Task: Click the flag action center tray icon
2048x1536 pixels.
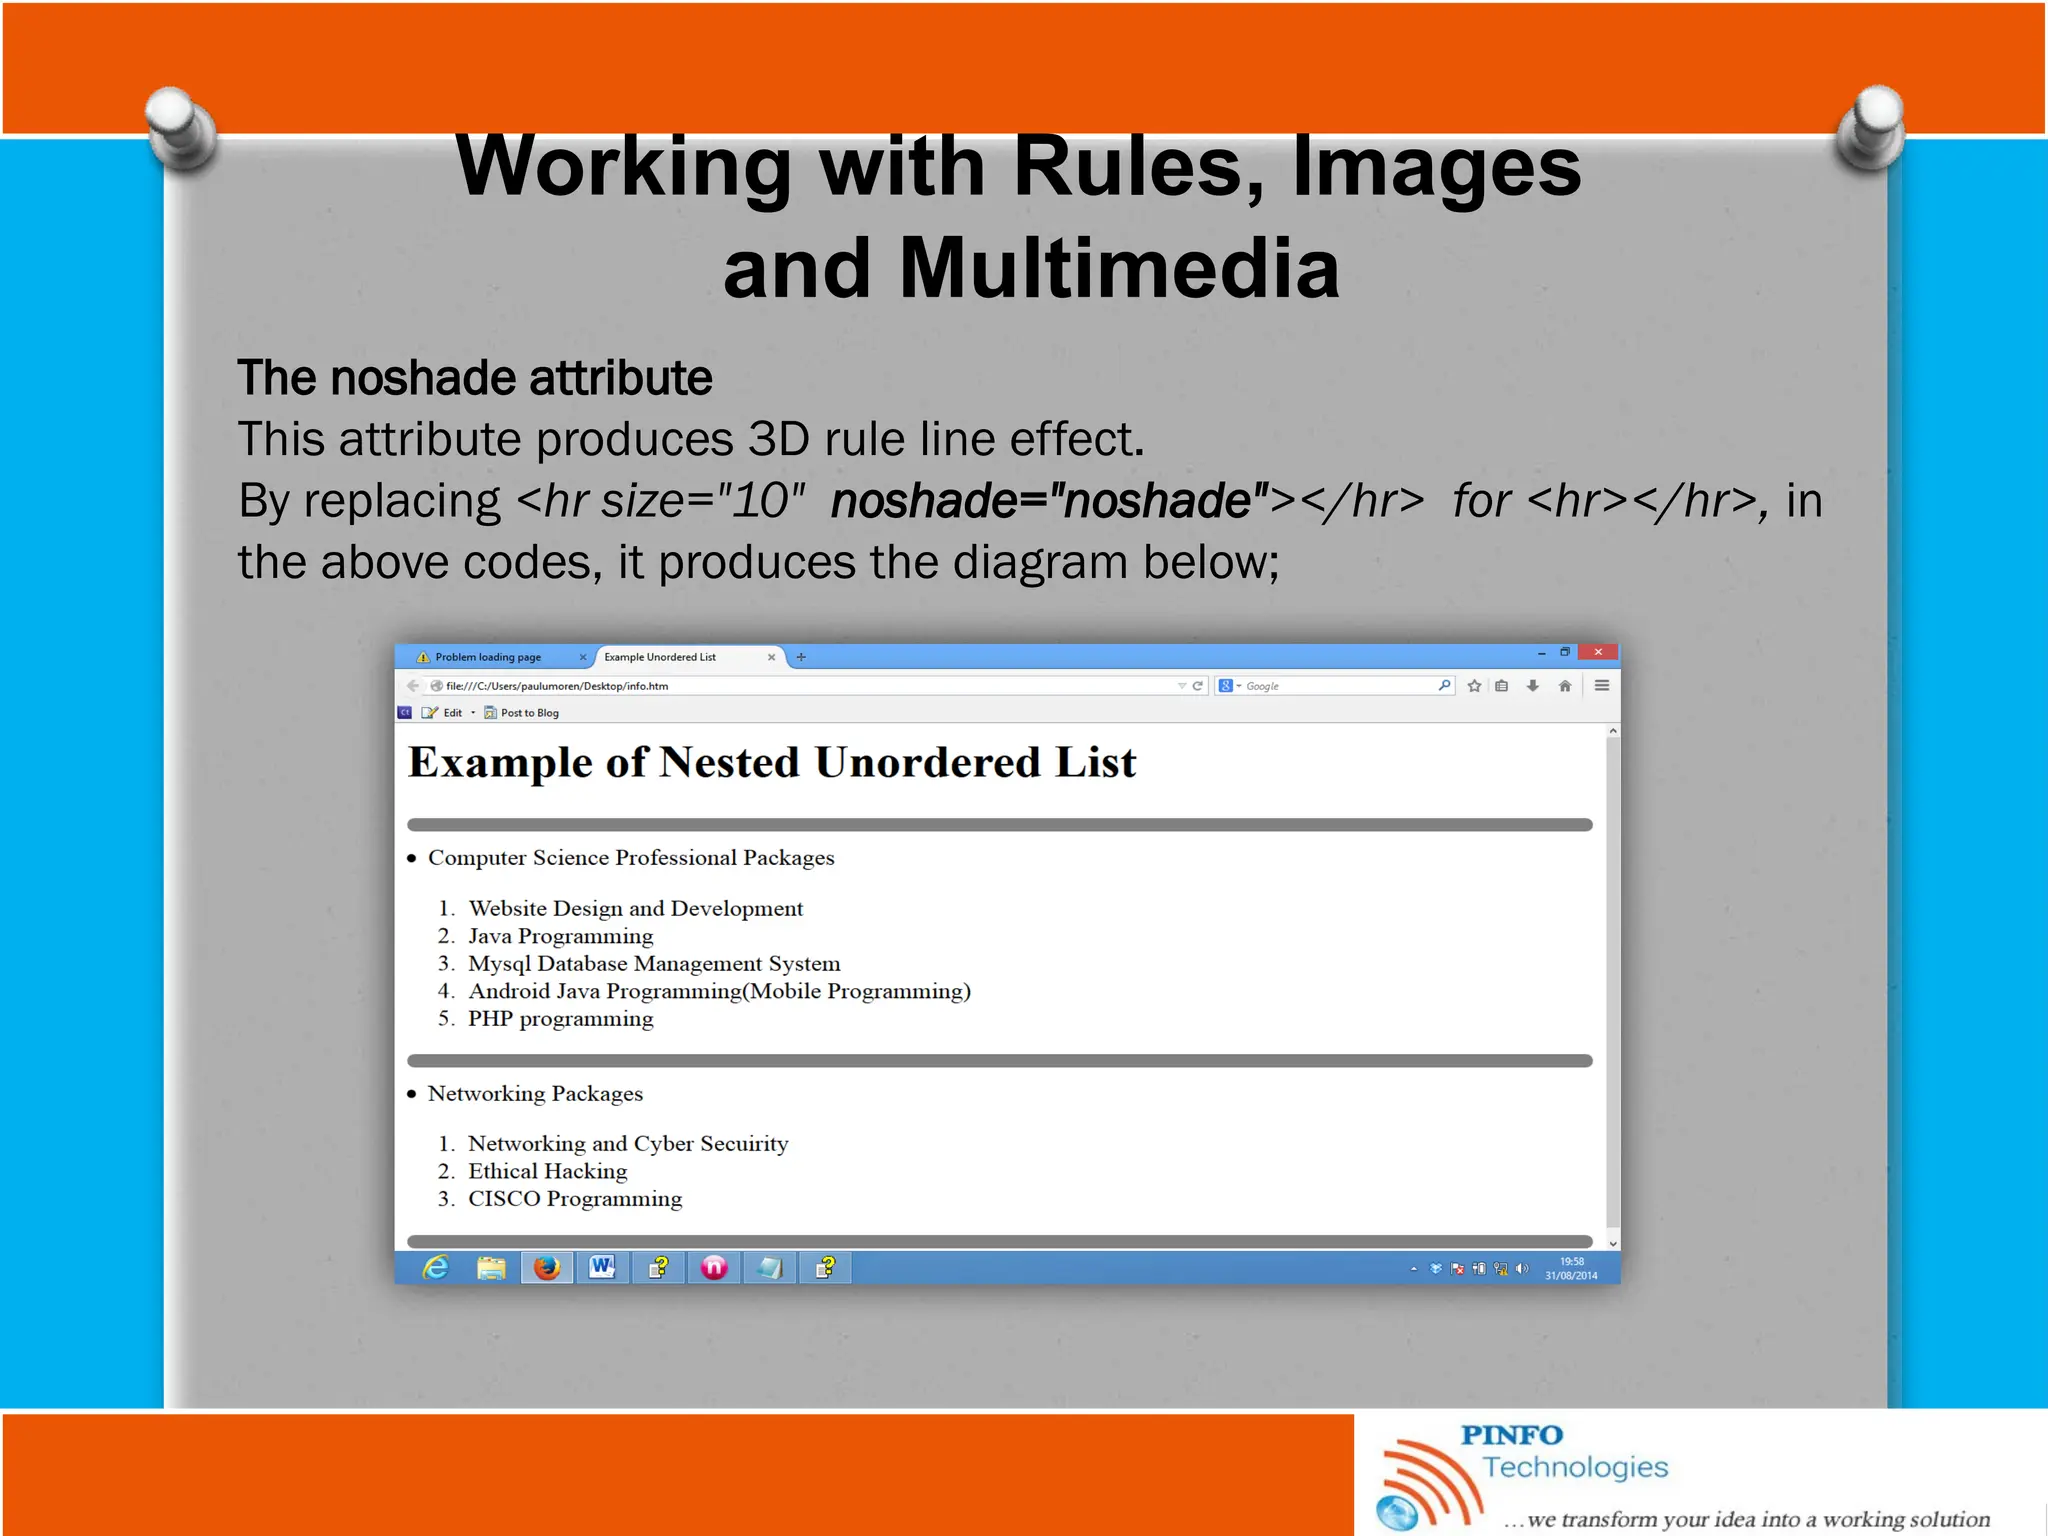Action: pos(1458,1269)
